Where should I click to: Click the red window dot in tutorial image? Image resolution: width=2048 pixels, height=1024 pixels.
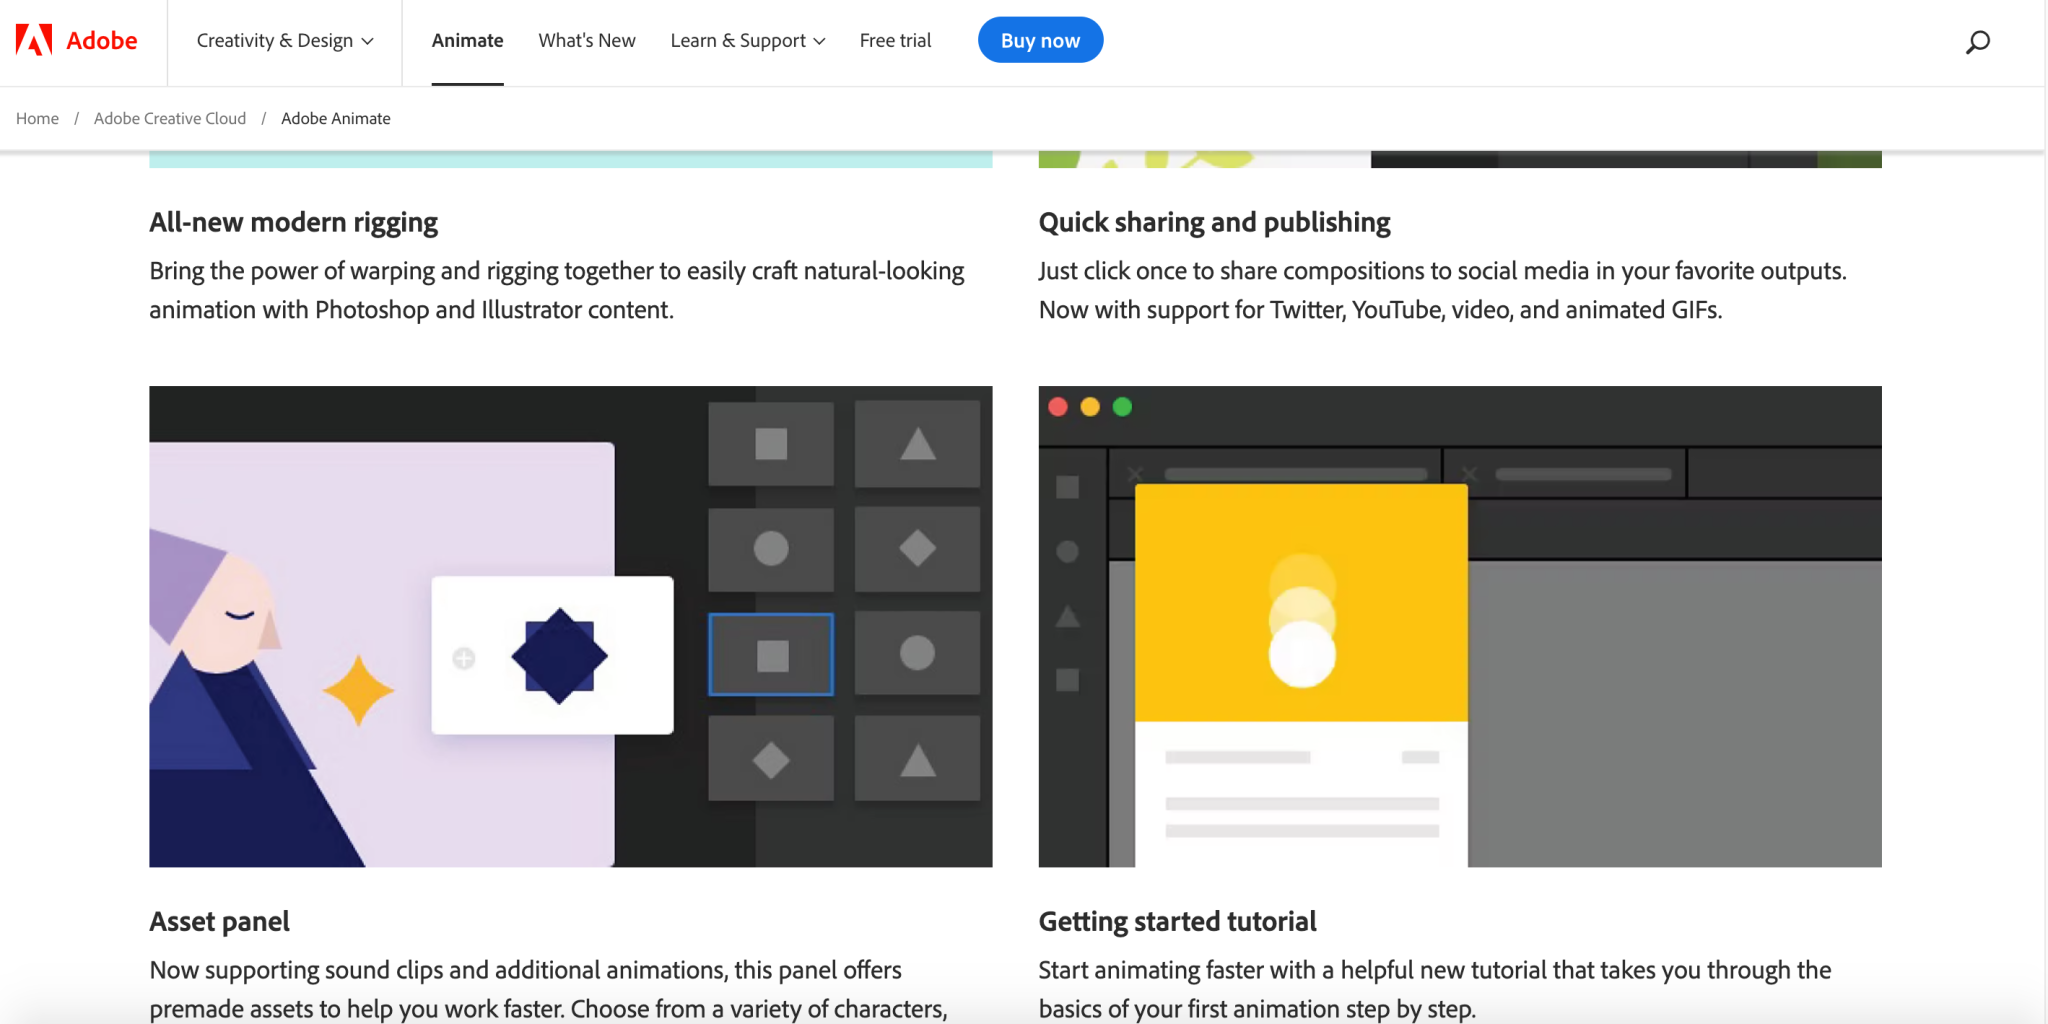coord(1058,407)
